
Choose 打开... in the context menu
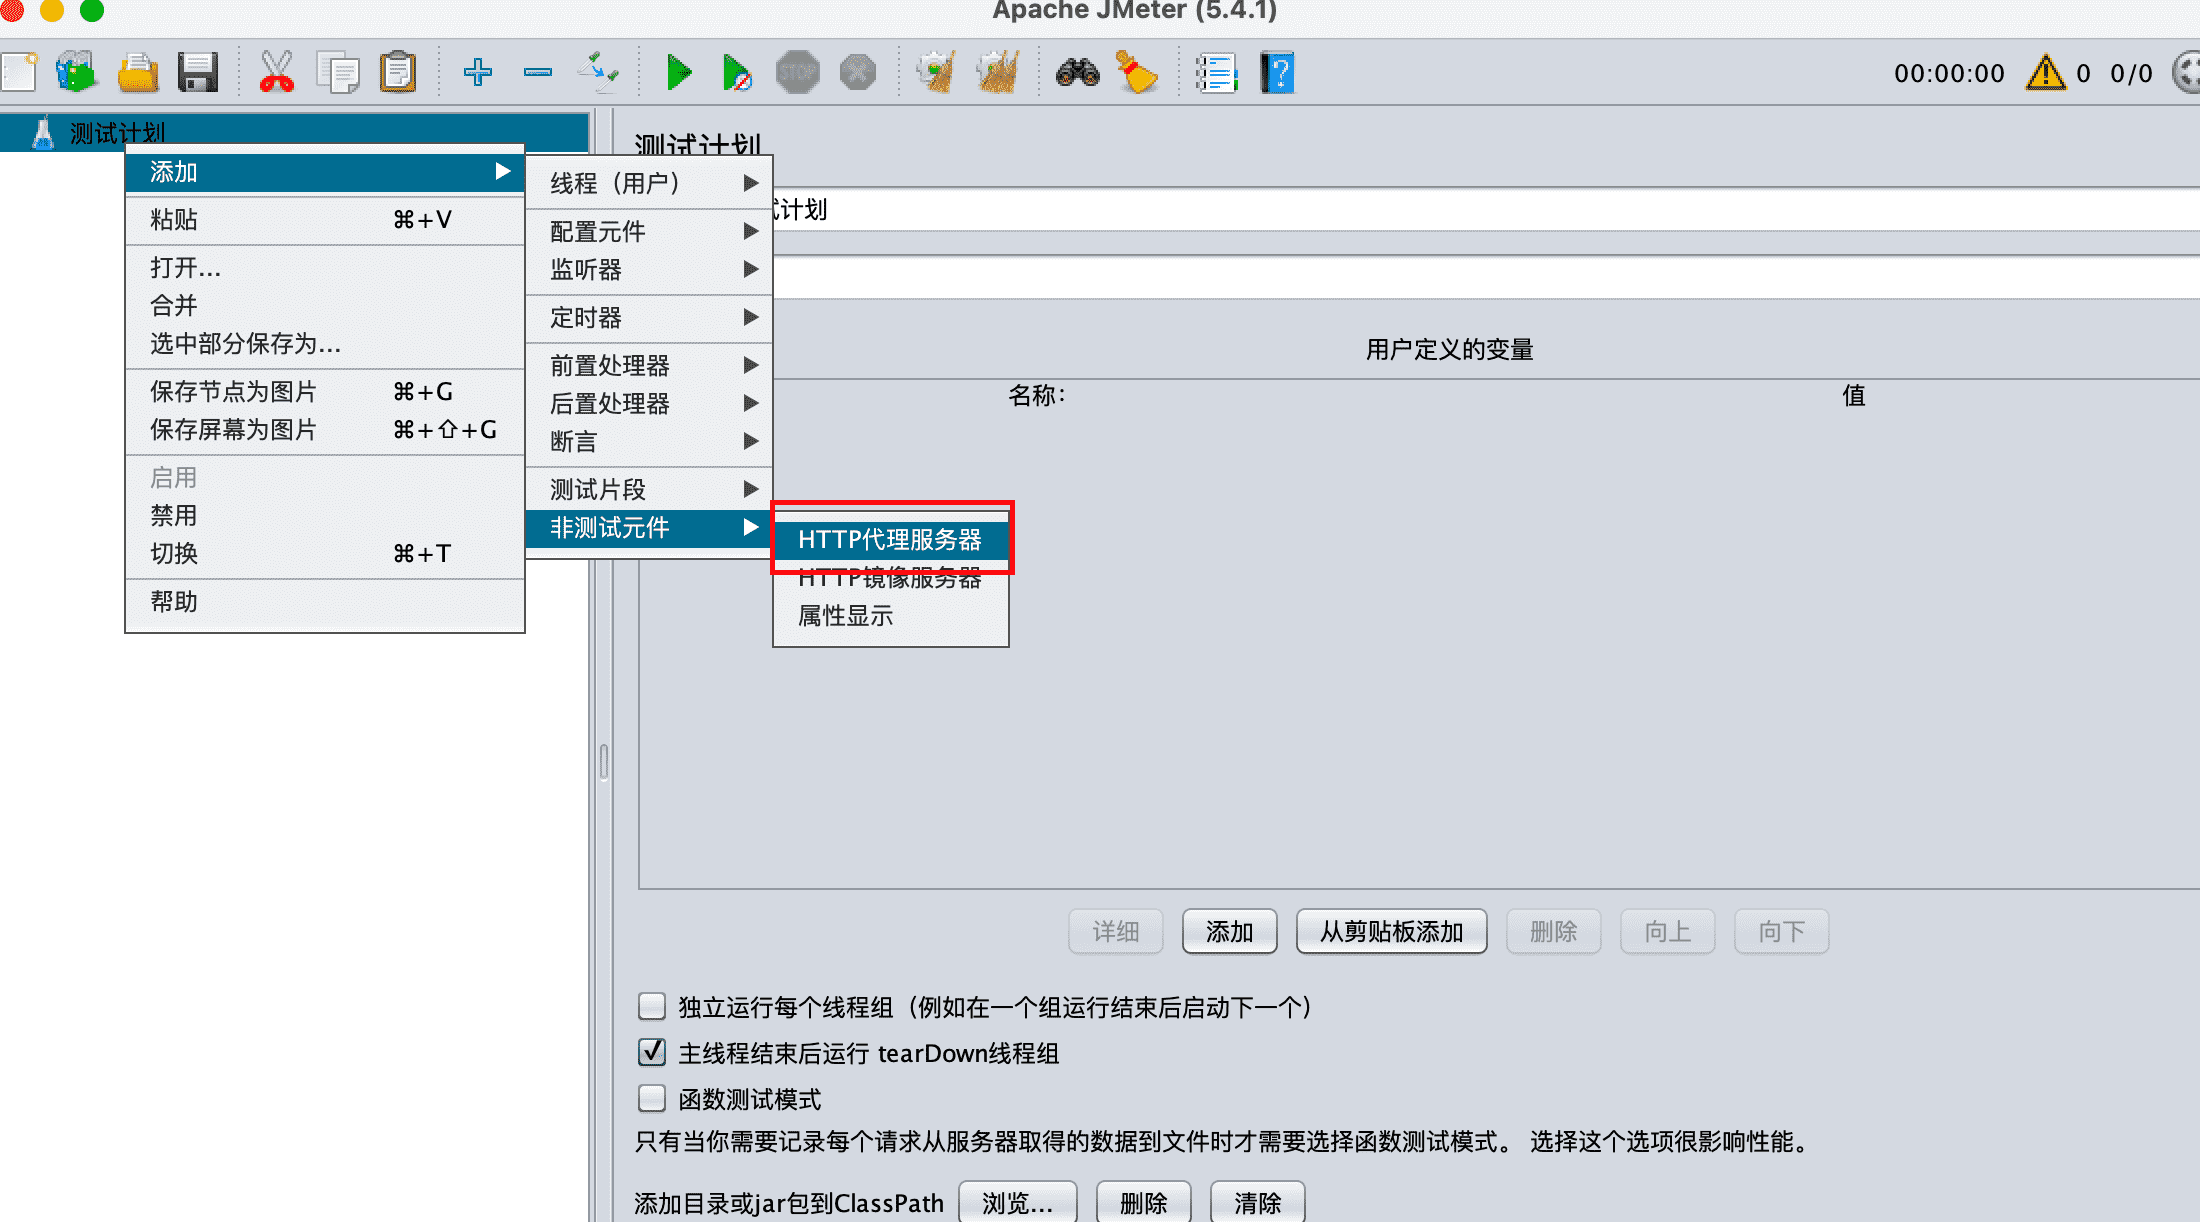click(x=325, y=267)
